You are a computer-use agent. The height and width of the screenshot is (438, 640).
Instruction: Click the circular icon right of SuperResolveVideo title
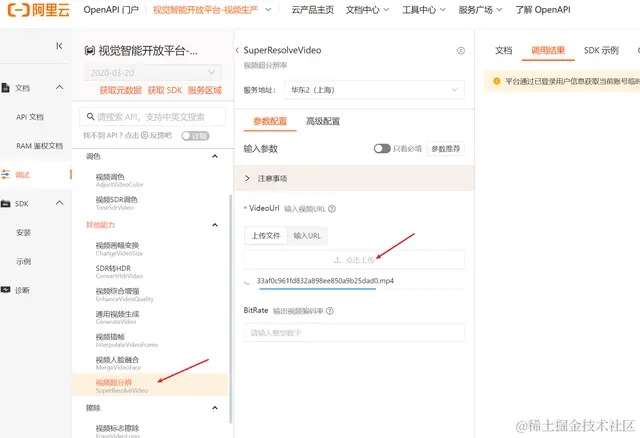coord(461,51)
